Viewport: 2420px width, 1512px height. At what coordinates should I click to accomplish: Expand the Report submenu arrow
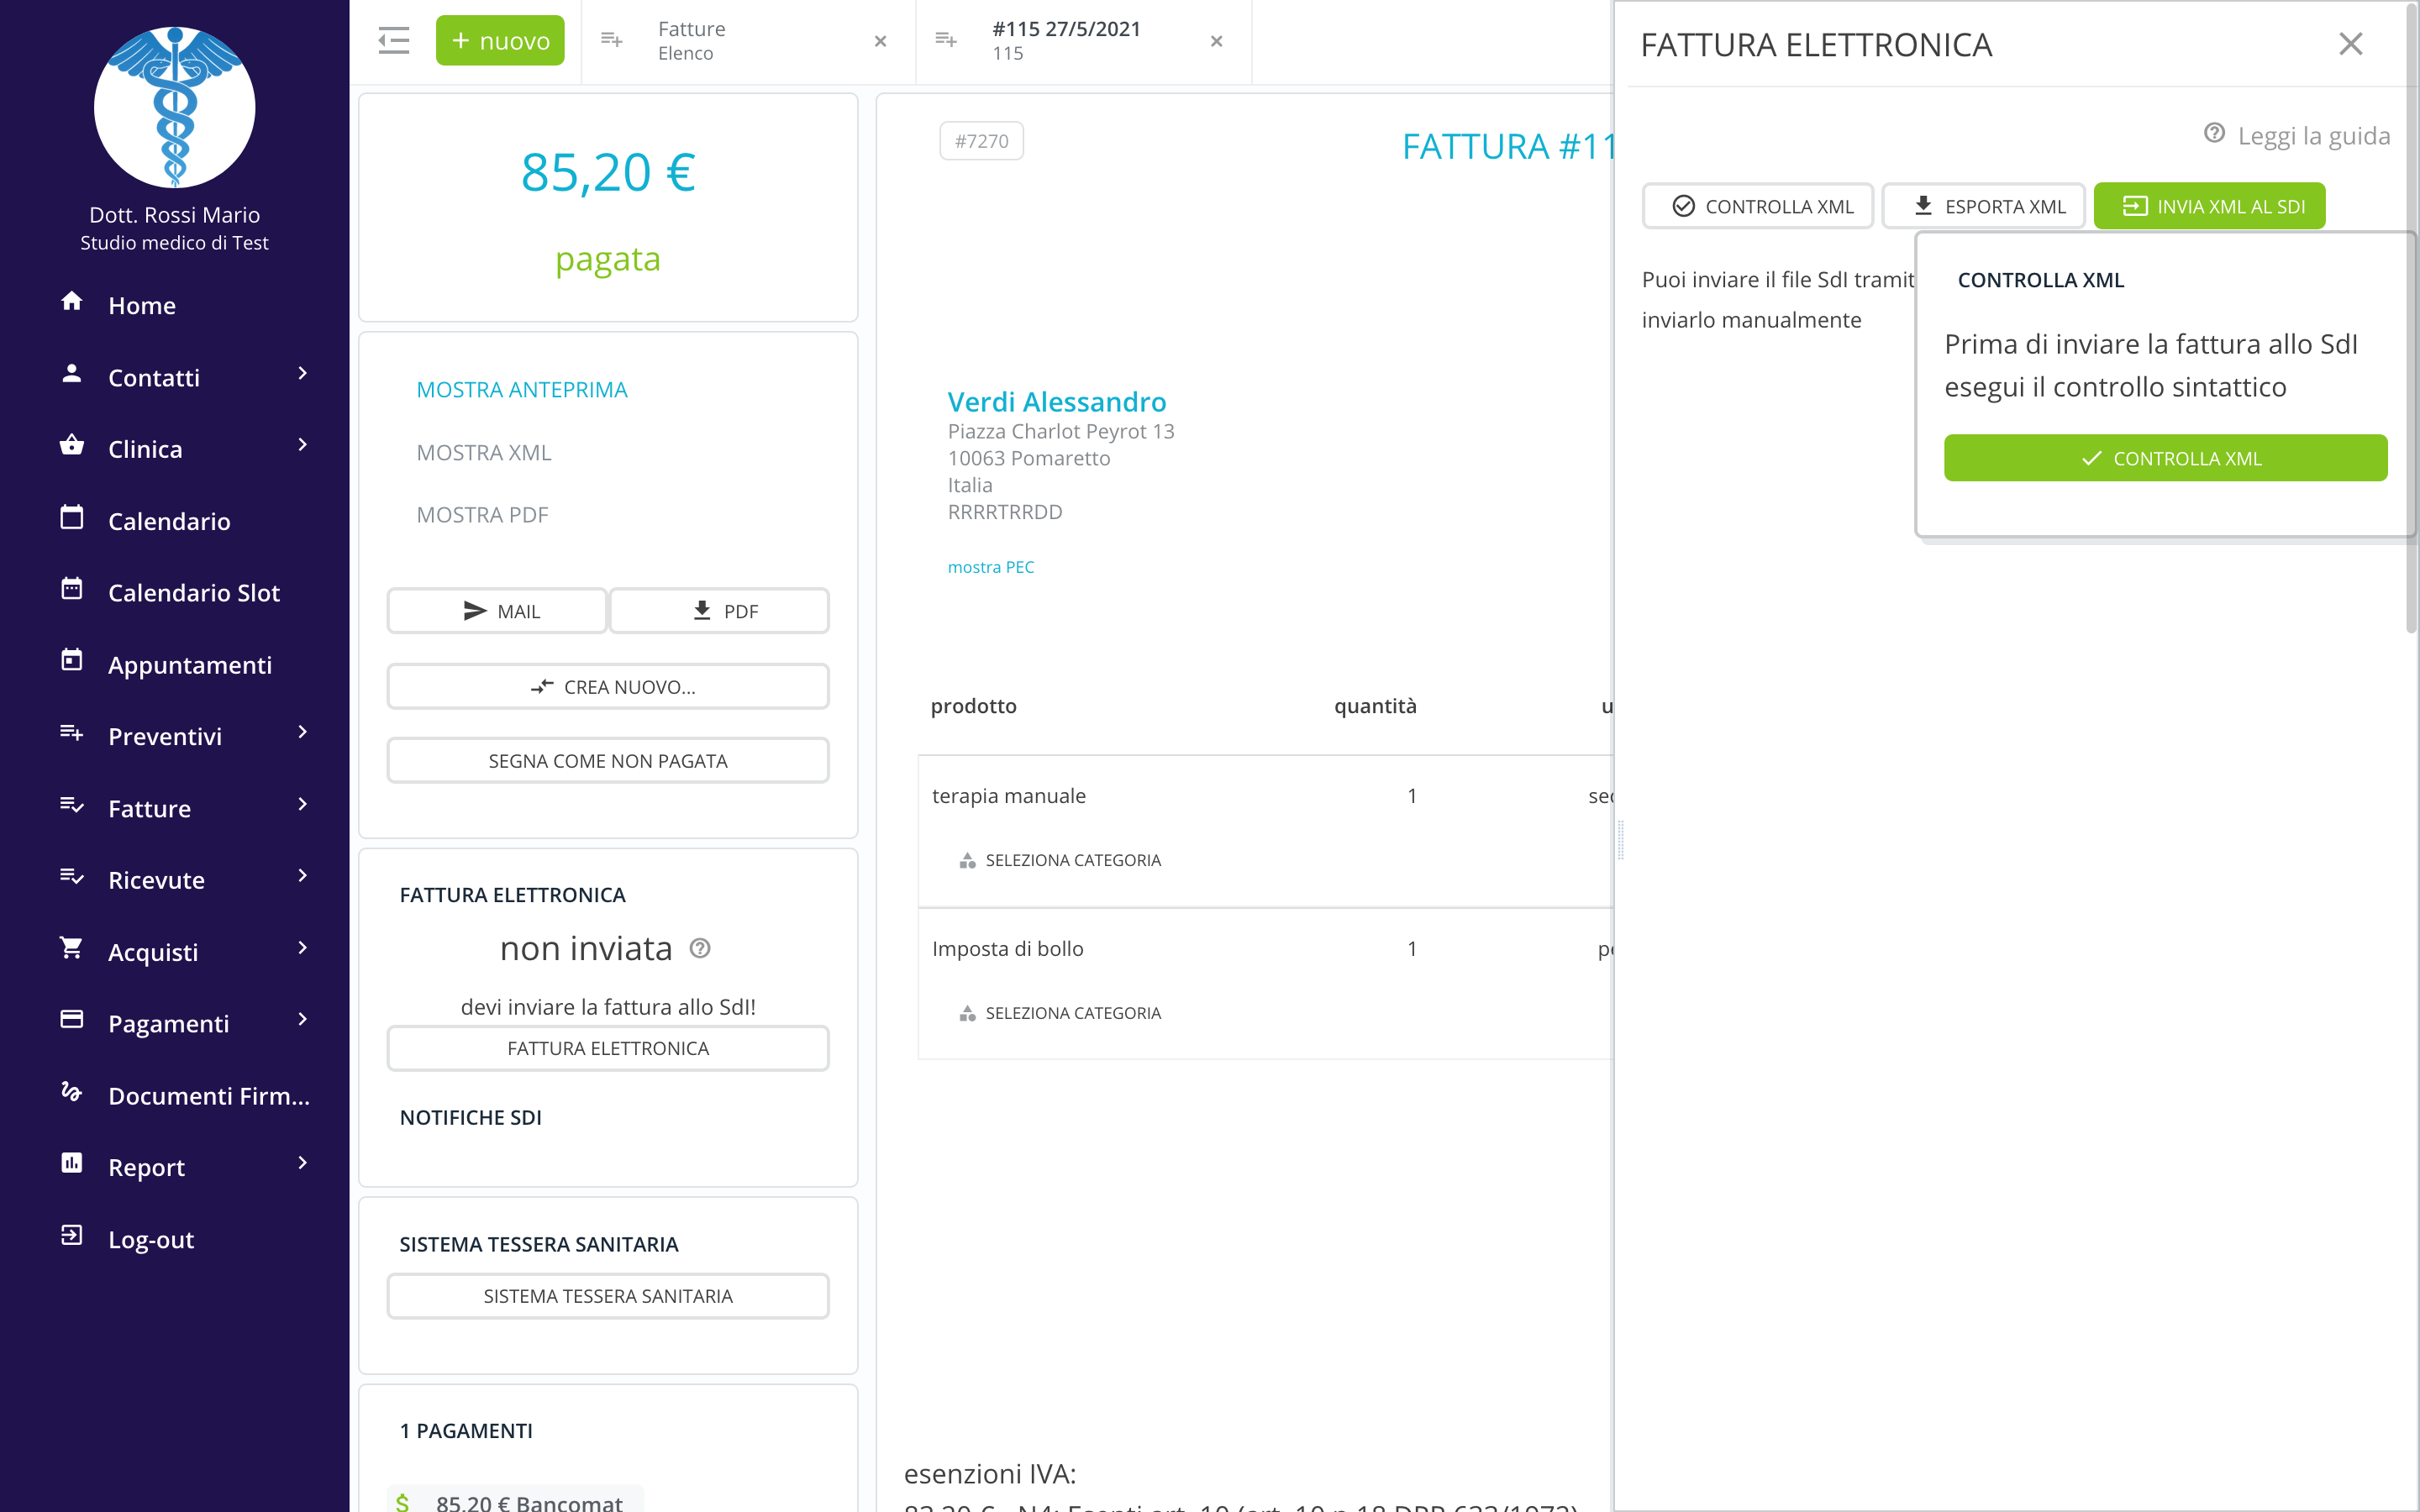tap(302, 1163)
